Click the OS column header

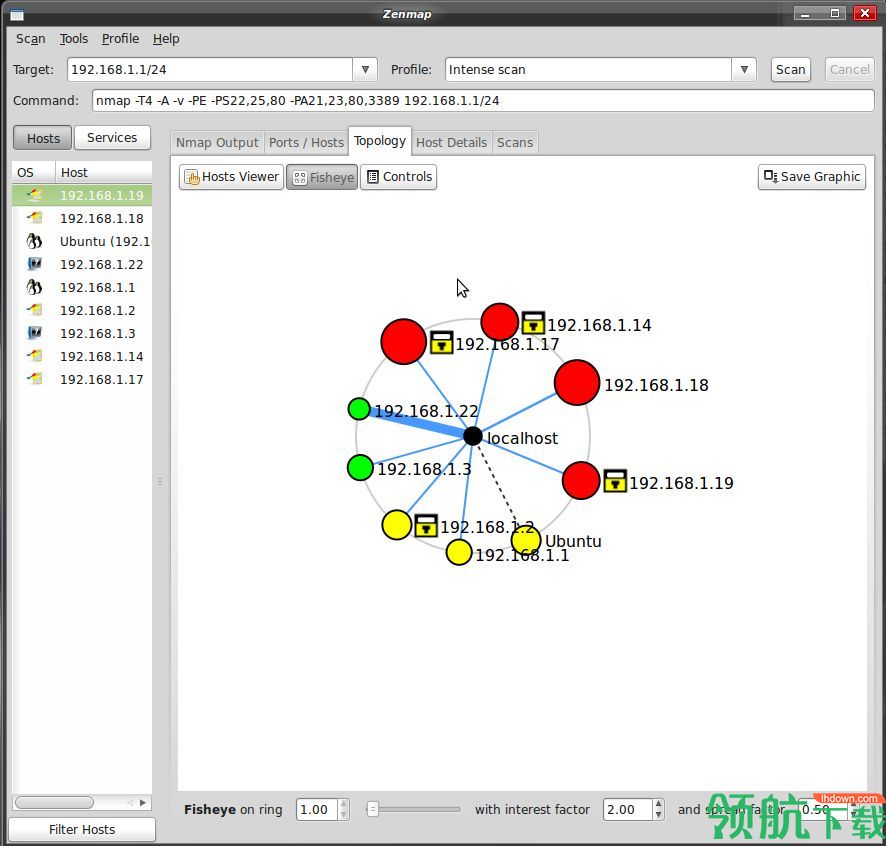[x=33, y=172]
